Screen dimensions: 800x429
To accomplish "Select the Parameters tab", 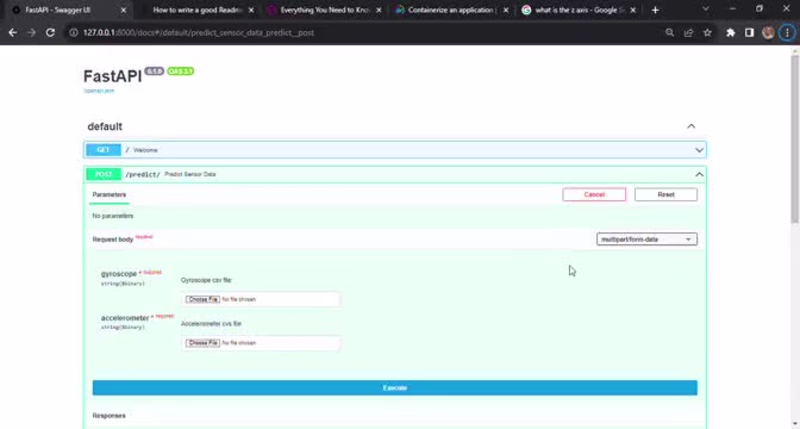I will (109, 195).
